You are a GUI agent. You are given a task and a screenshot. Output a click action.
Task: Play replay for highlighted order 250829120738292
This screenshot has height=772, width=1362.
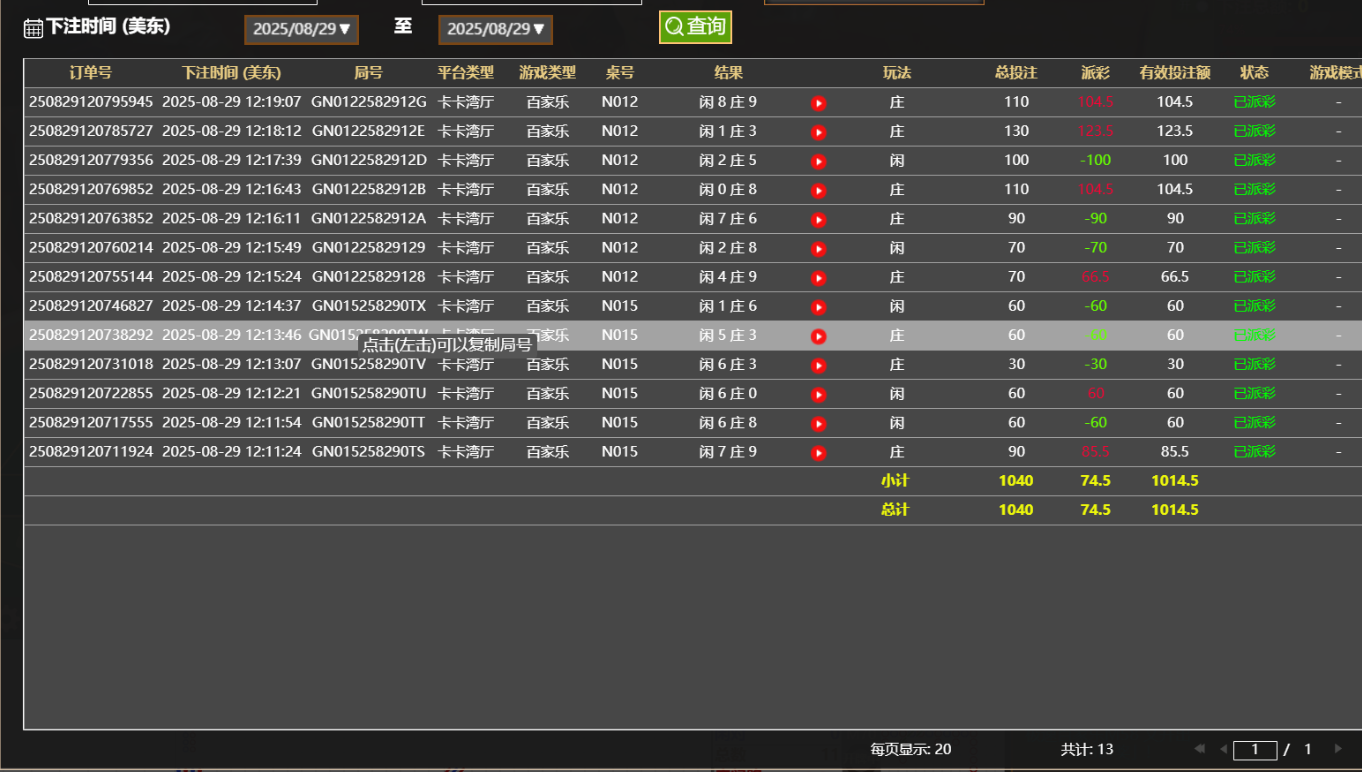818,336
